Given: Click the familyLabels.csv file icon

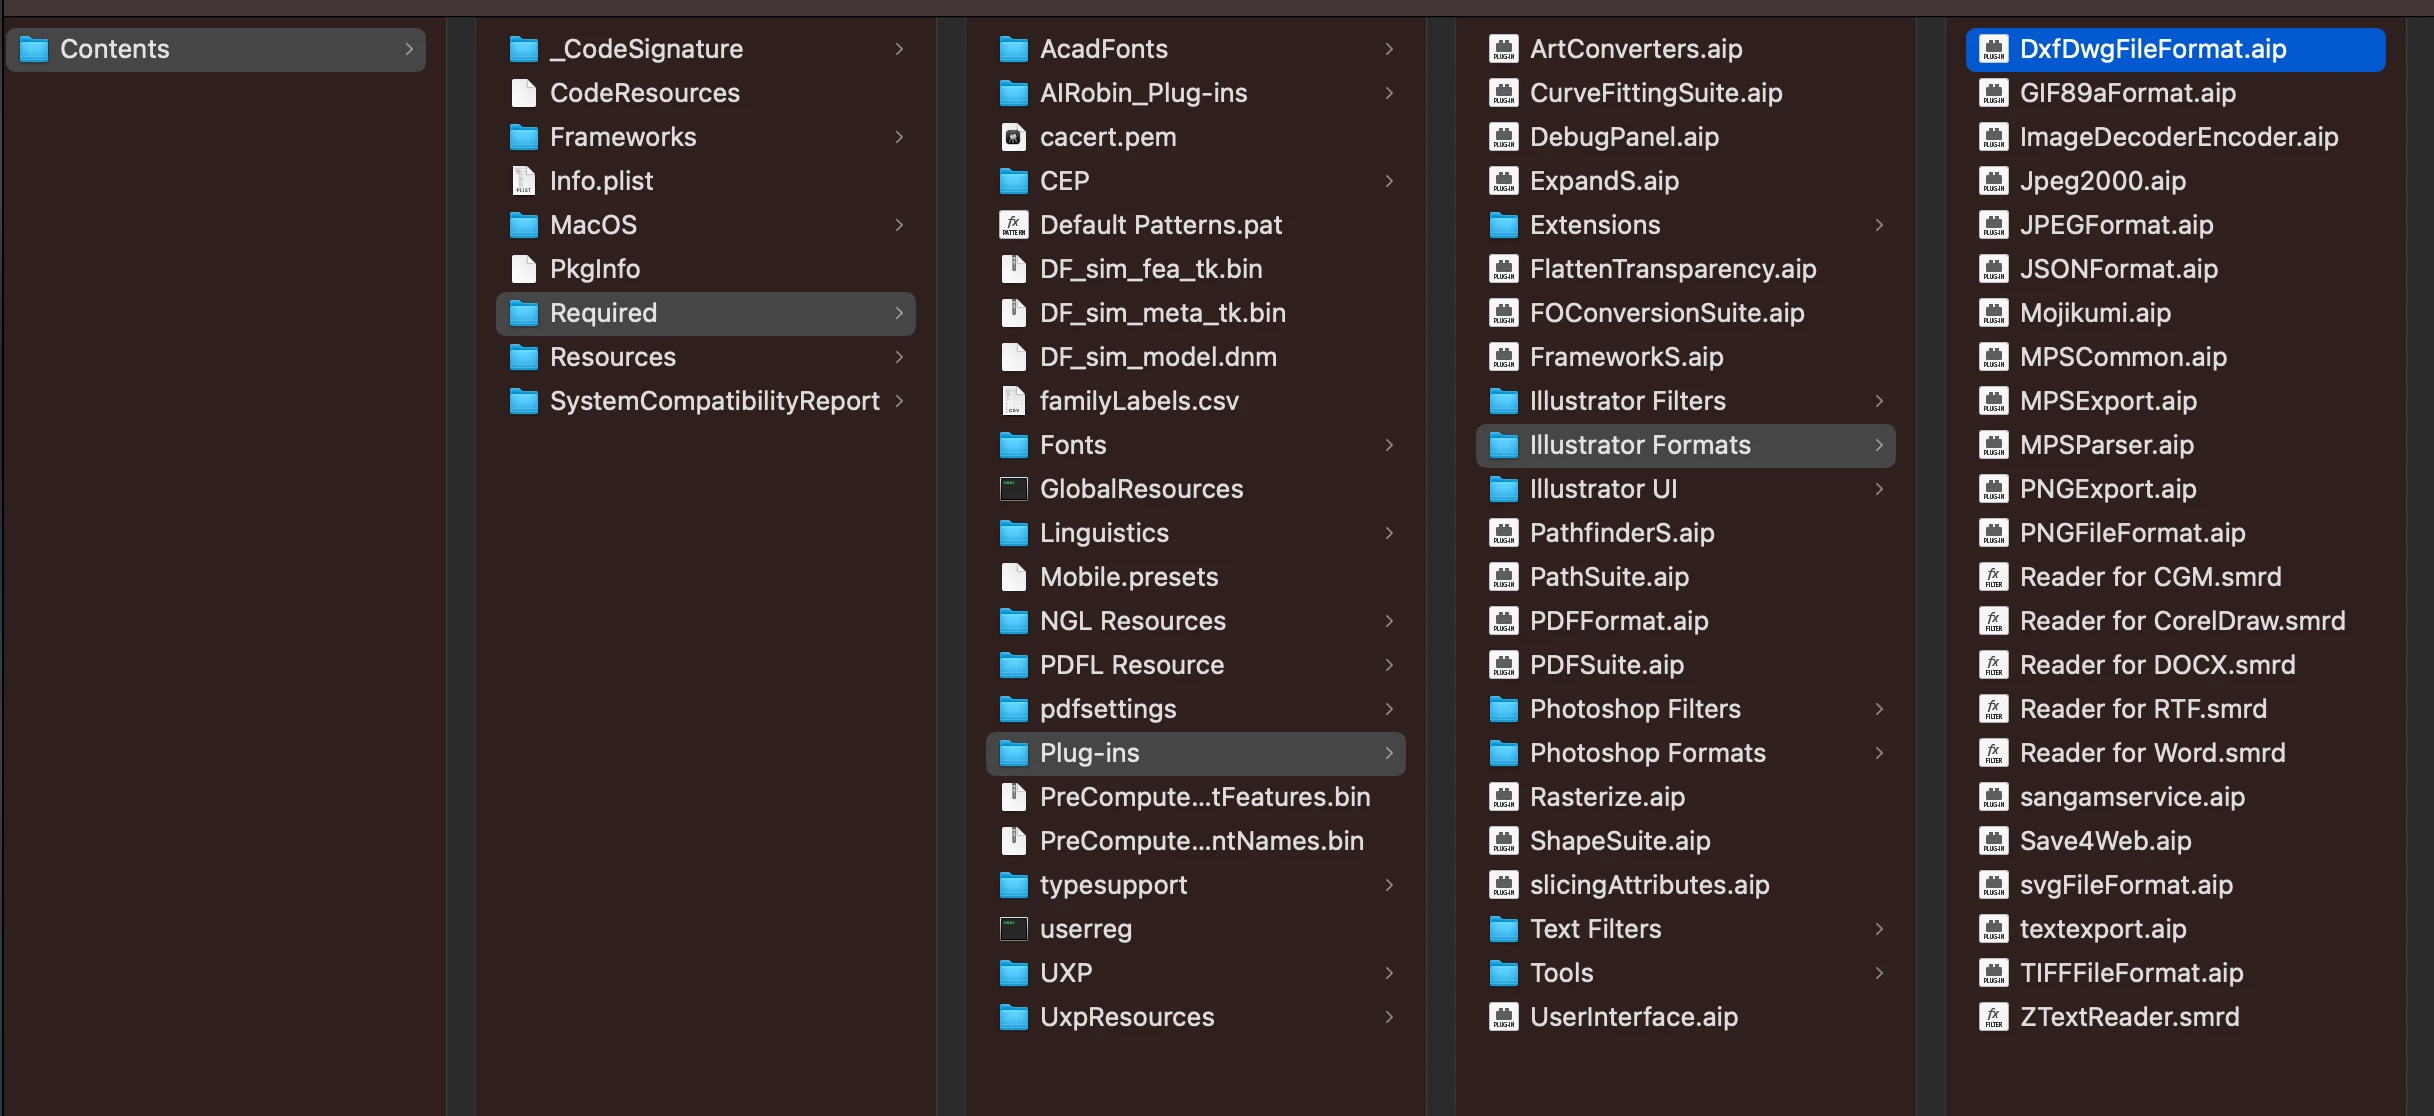Looking at the screenshot, I should [1013, 401].
